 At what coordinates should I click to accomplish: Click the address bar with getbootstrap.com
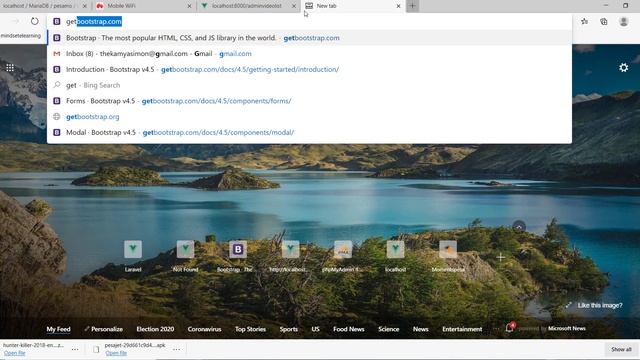point(309,21)
